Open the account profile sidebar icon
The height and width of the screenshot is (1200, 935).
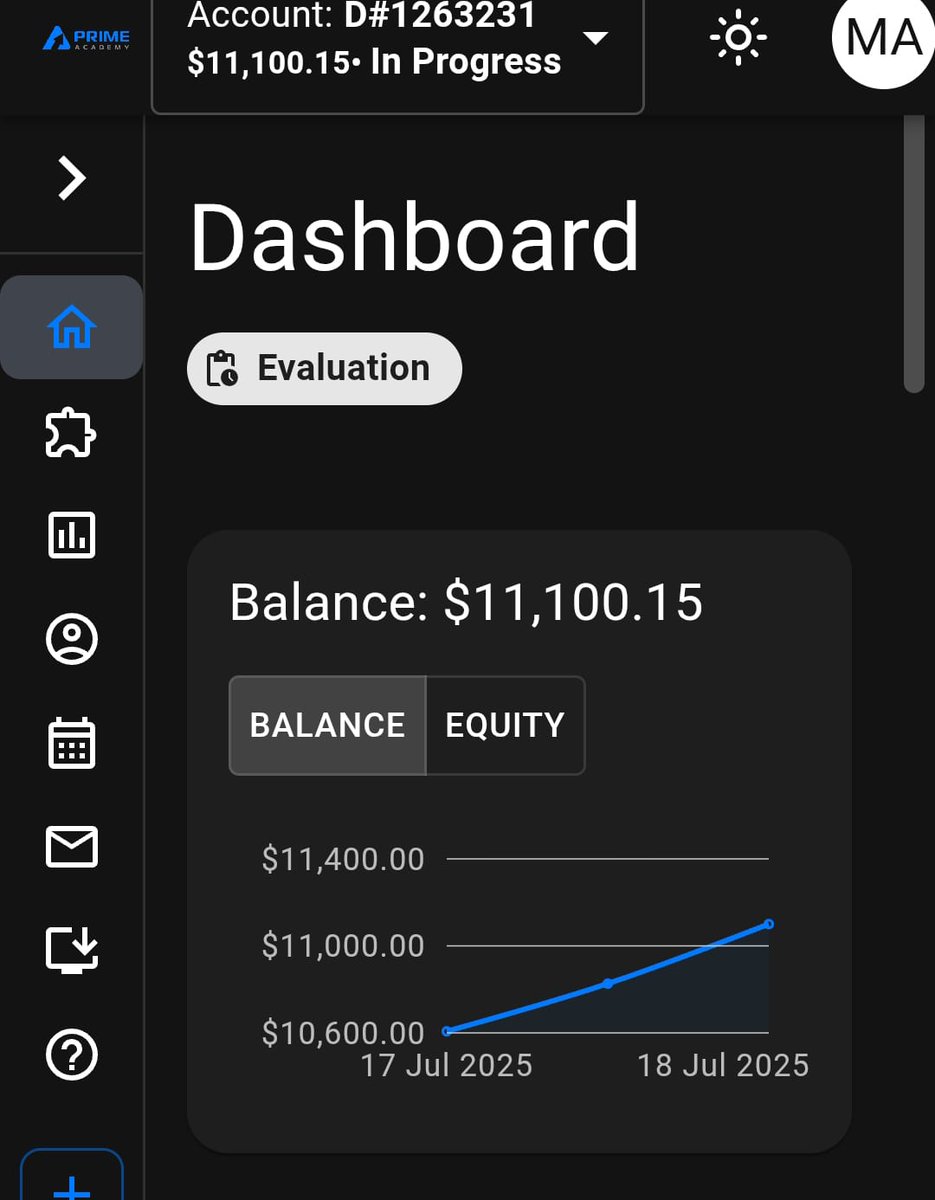coord(71,639)
